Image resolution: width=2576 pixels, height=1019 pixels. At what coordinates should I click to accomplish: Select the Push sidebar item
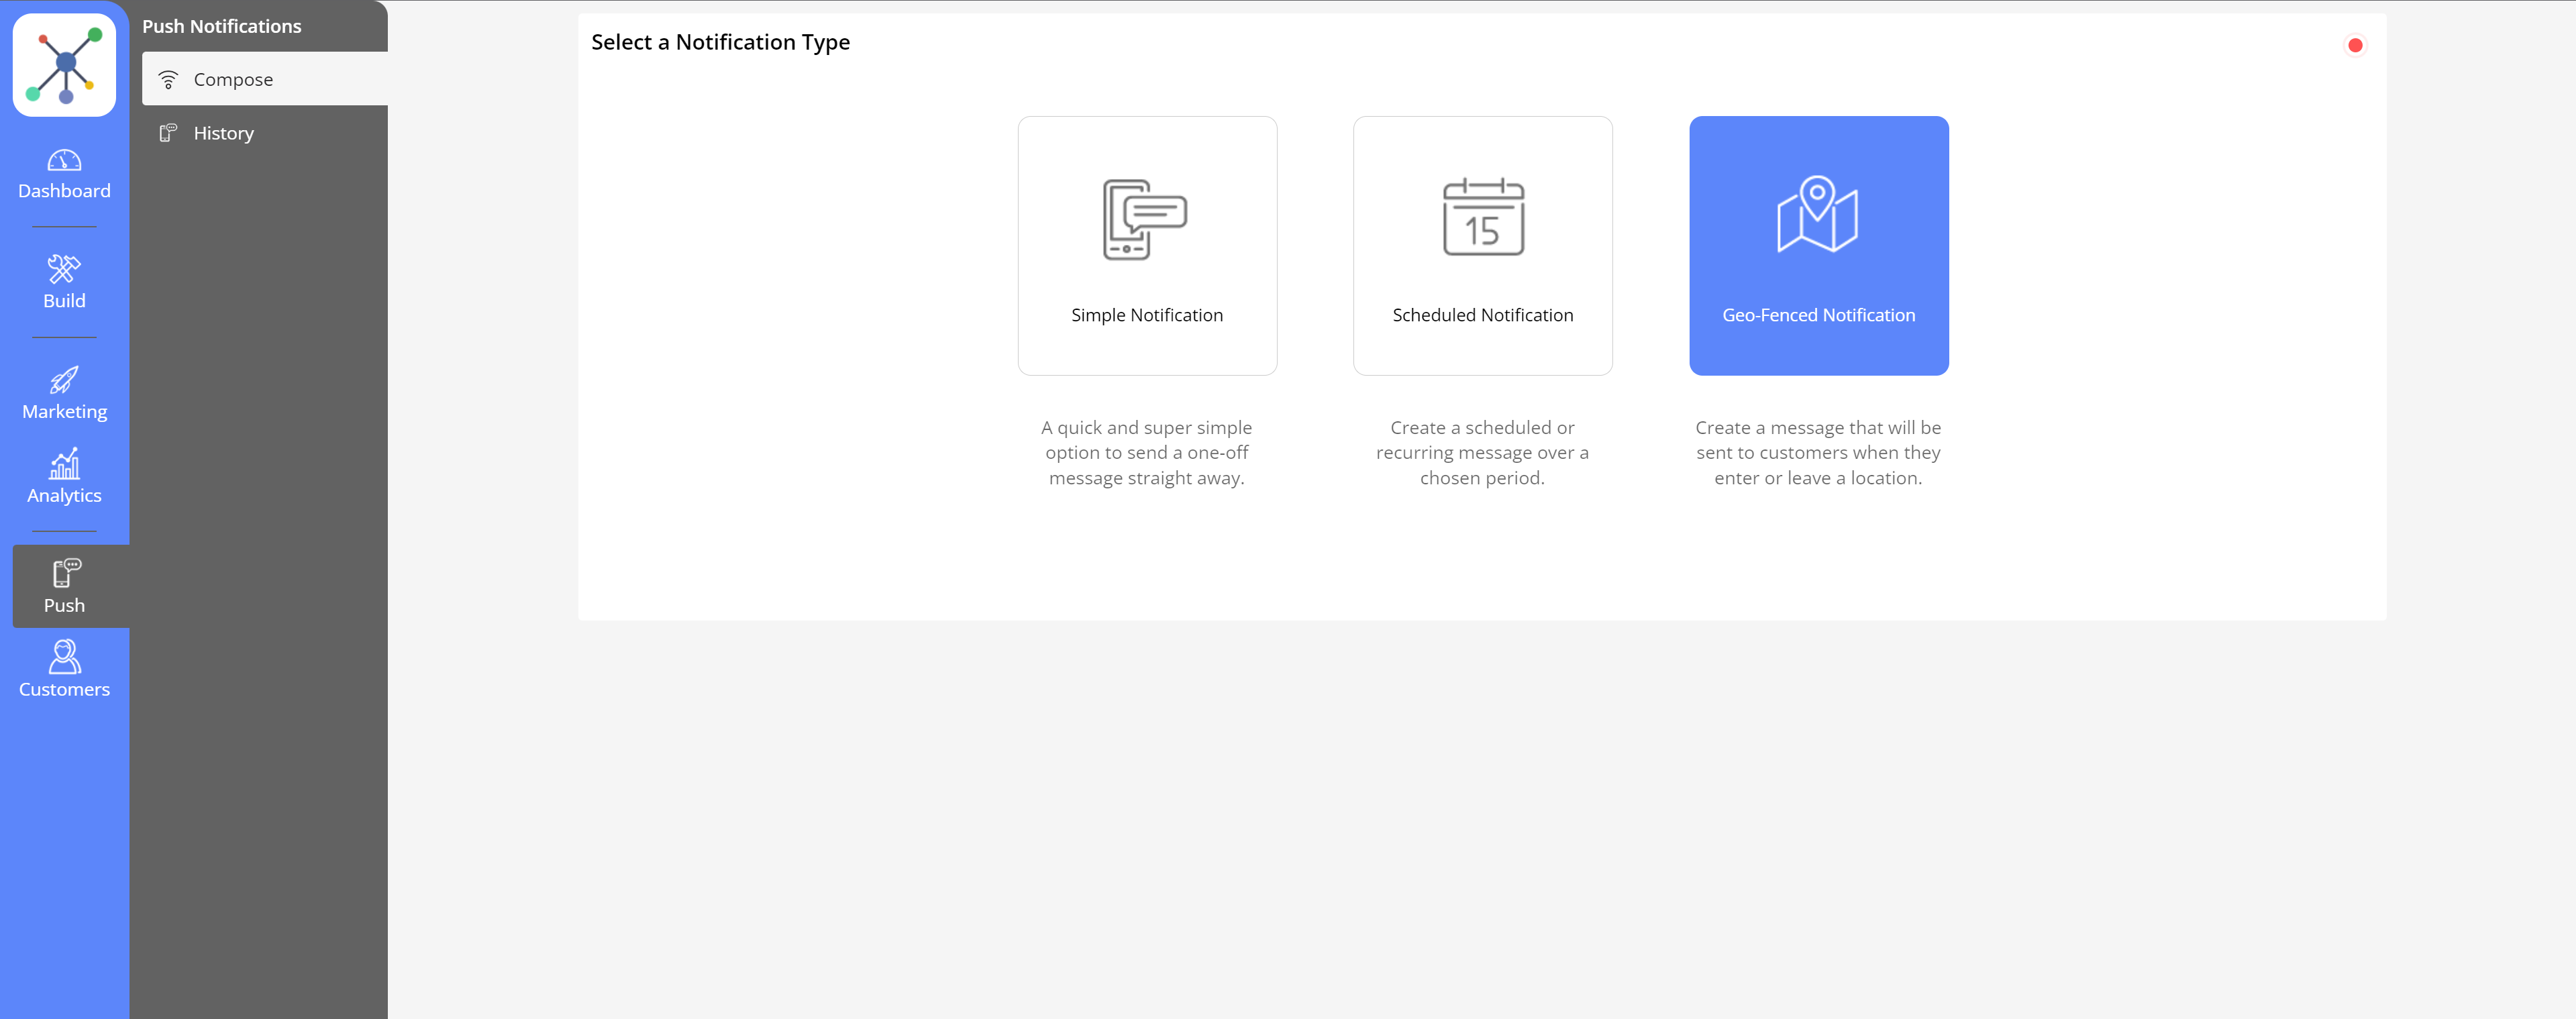click(x=64, y=586)
